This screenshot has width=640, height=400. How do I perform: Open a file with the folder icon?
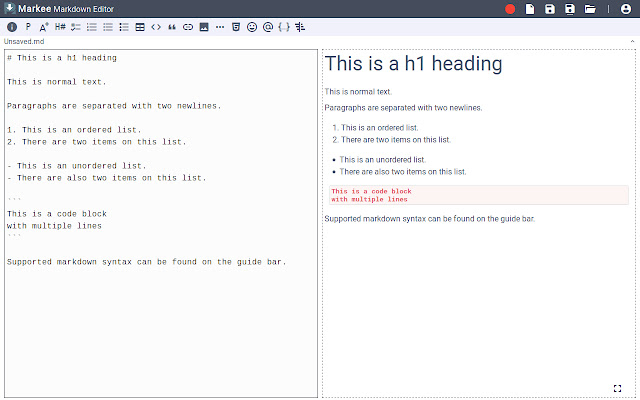coord(590,9)
